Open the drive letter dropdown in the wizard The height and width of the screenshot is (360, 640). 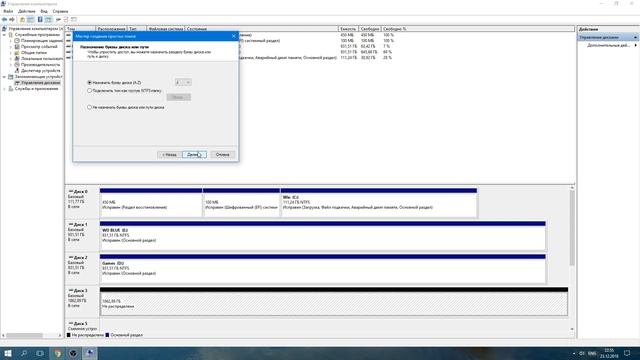point(183,82)
